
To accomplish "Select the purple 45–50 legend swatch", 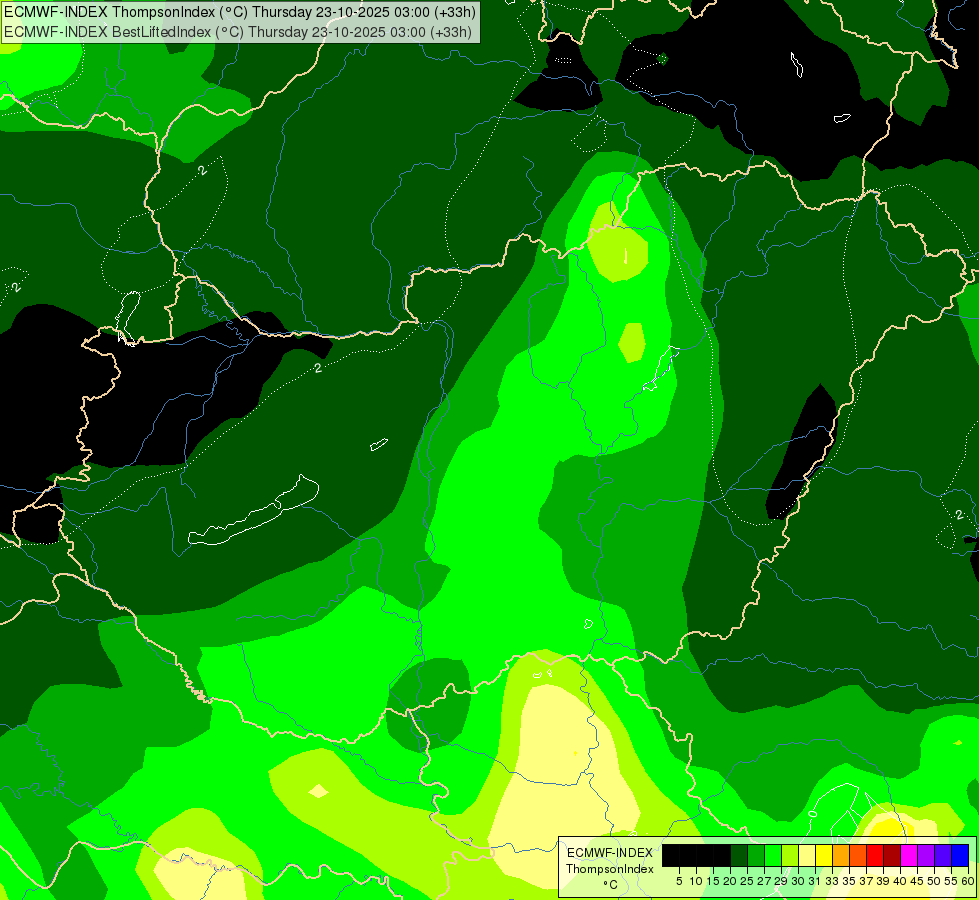I will pyautogui.click(x=925, y=855).
